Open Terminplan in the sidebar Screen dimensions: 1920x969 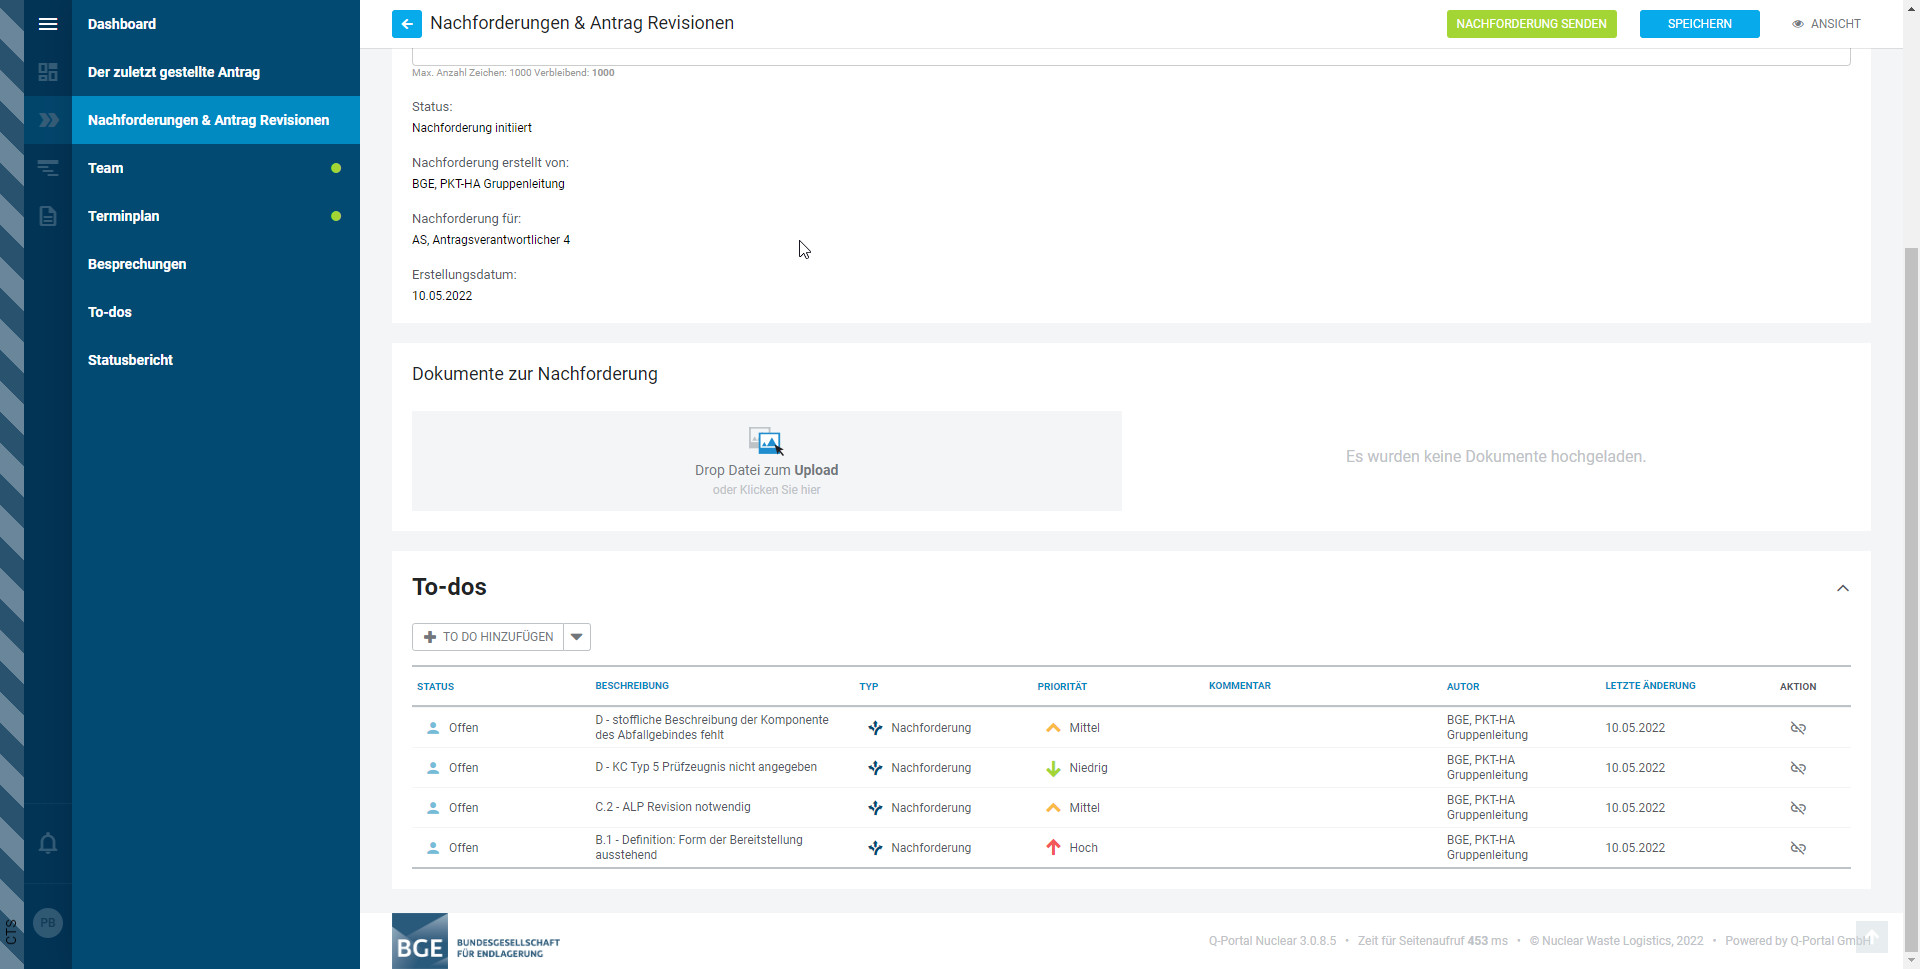pyautogui.click(x=123, y=216)
